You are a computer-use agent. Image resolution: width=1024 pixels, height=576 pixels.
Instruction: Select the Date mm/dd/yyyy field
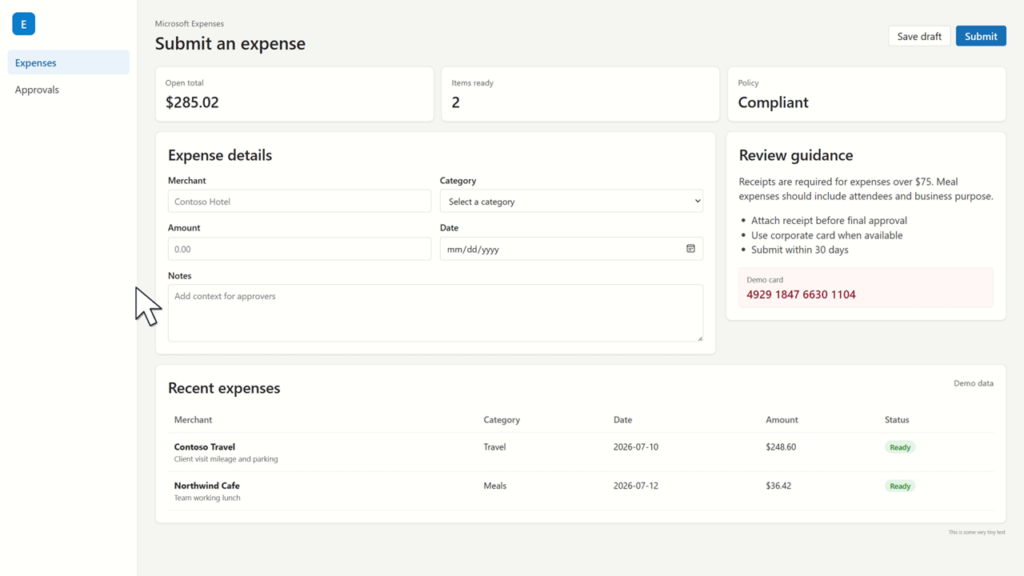click(x=571, y=249)
